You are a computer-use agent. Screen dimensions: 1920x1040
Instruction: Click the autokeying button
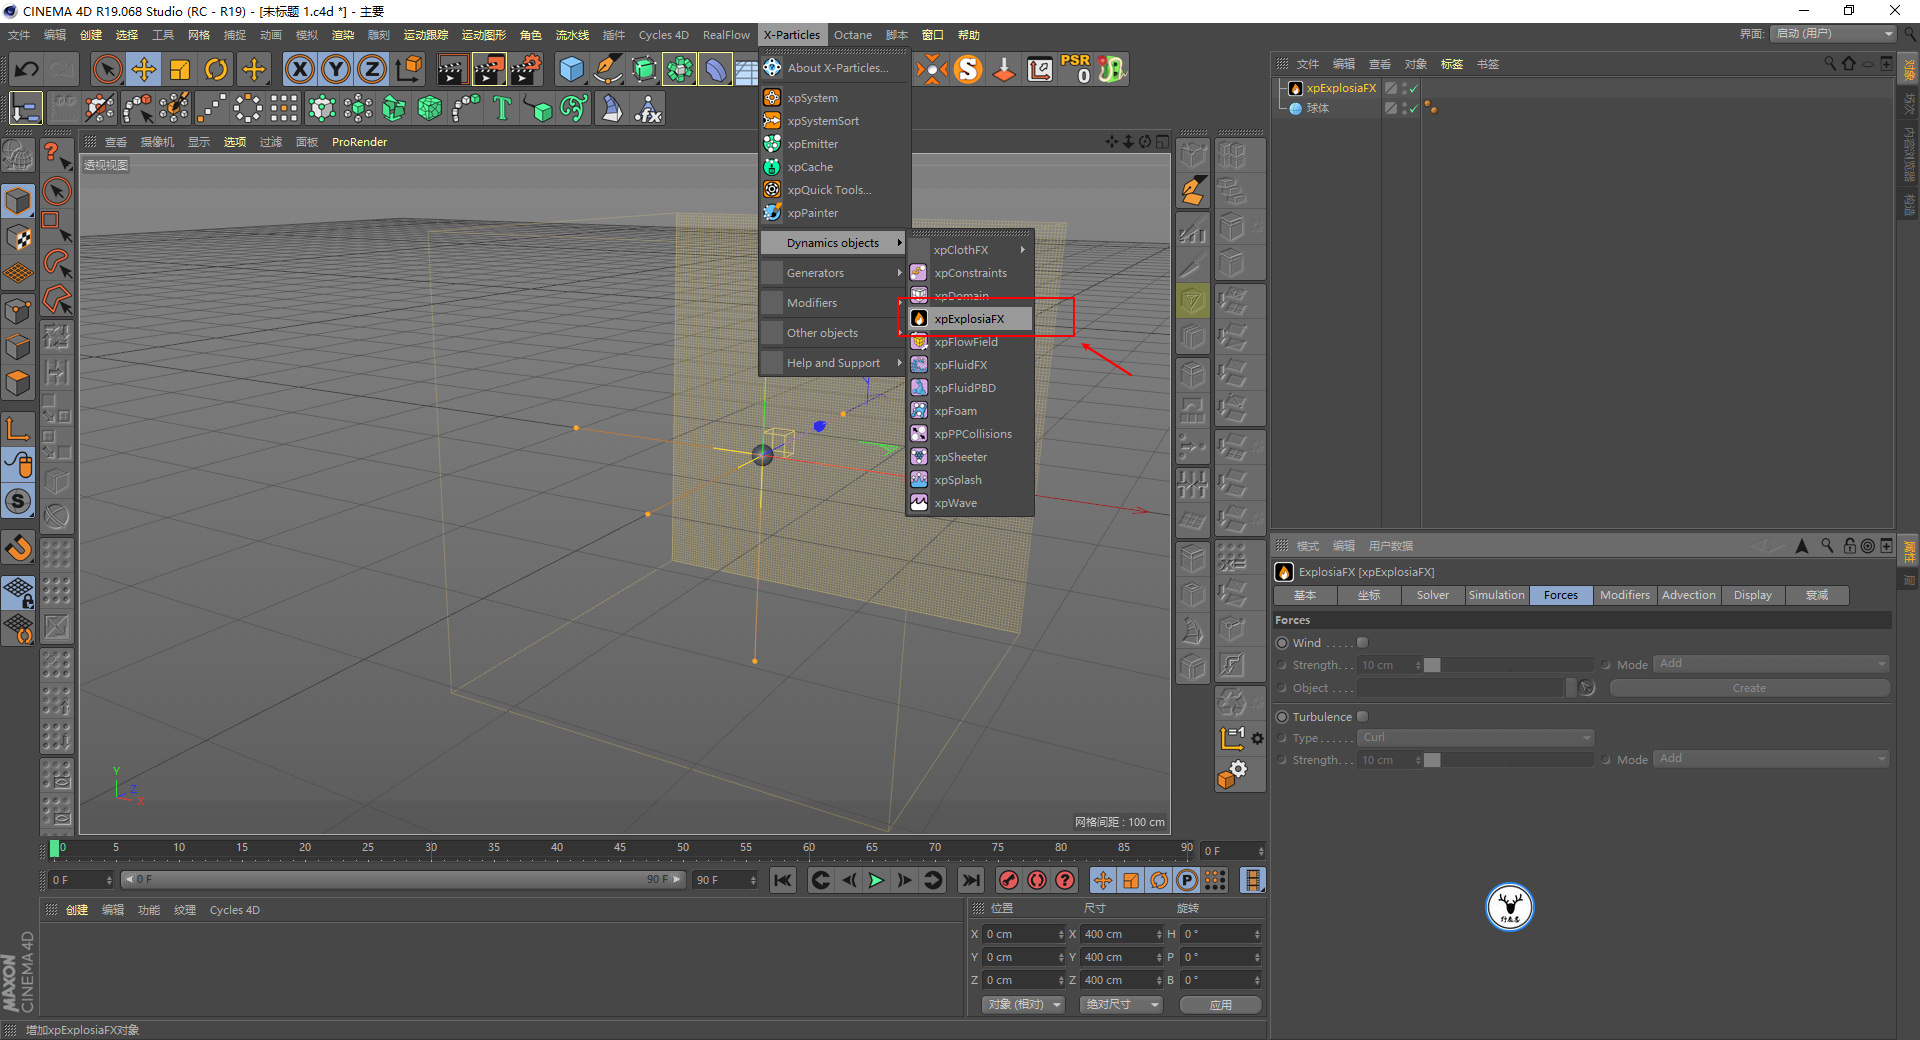(x=1037, y=880)
